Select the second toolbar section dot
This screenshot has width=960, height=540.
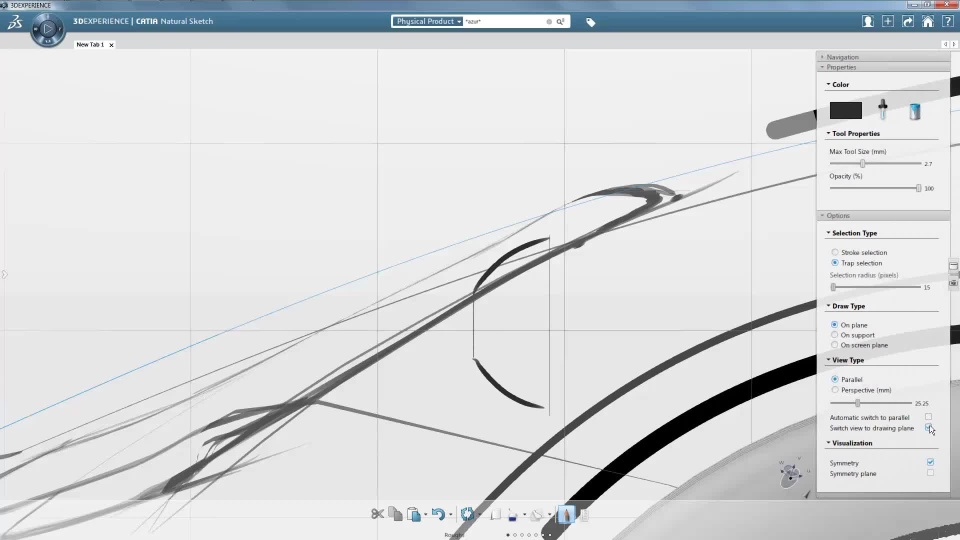(515, 535)
